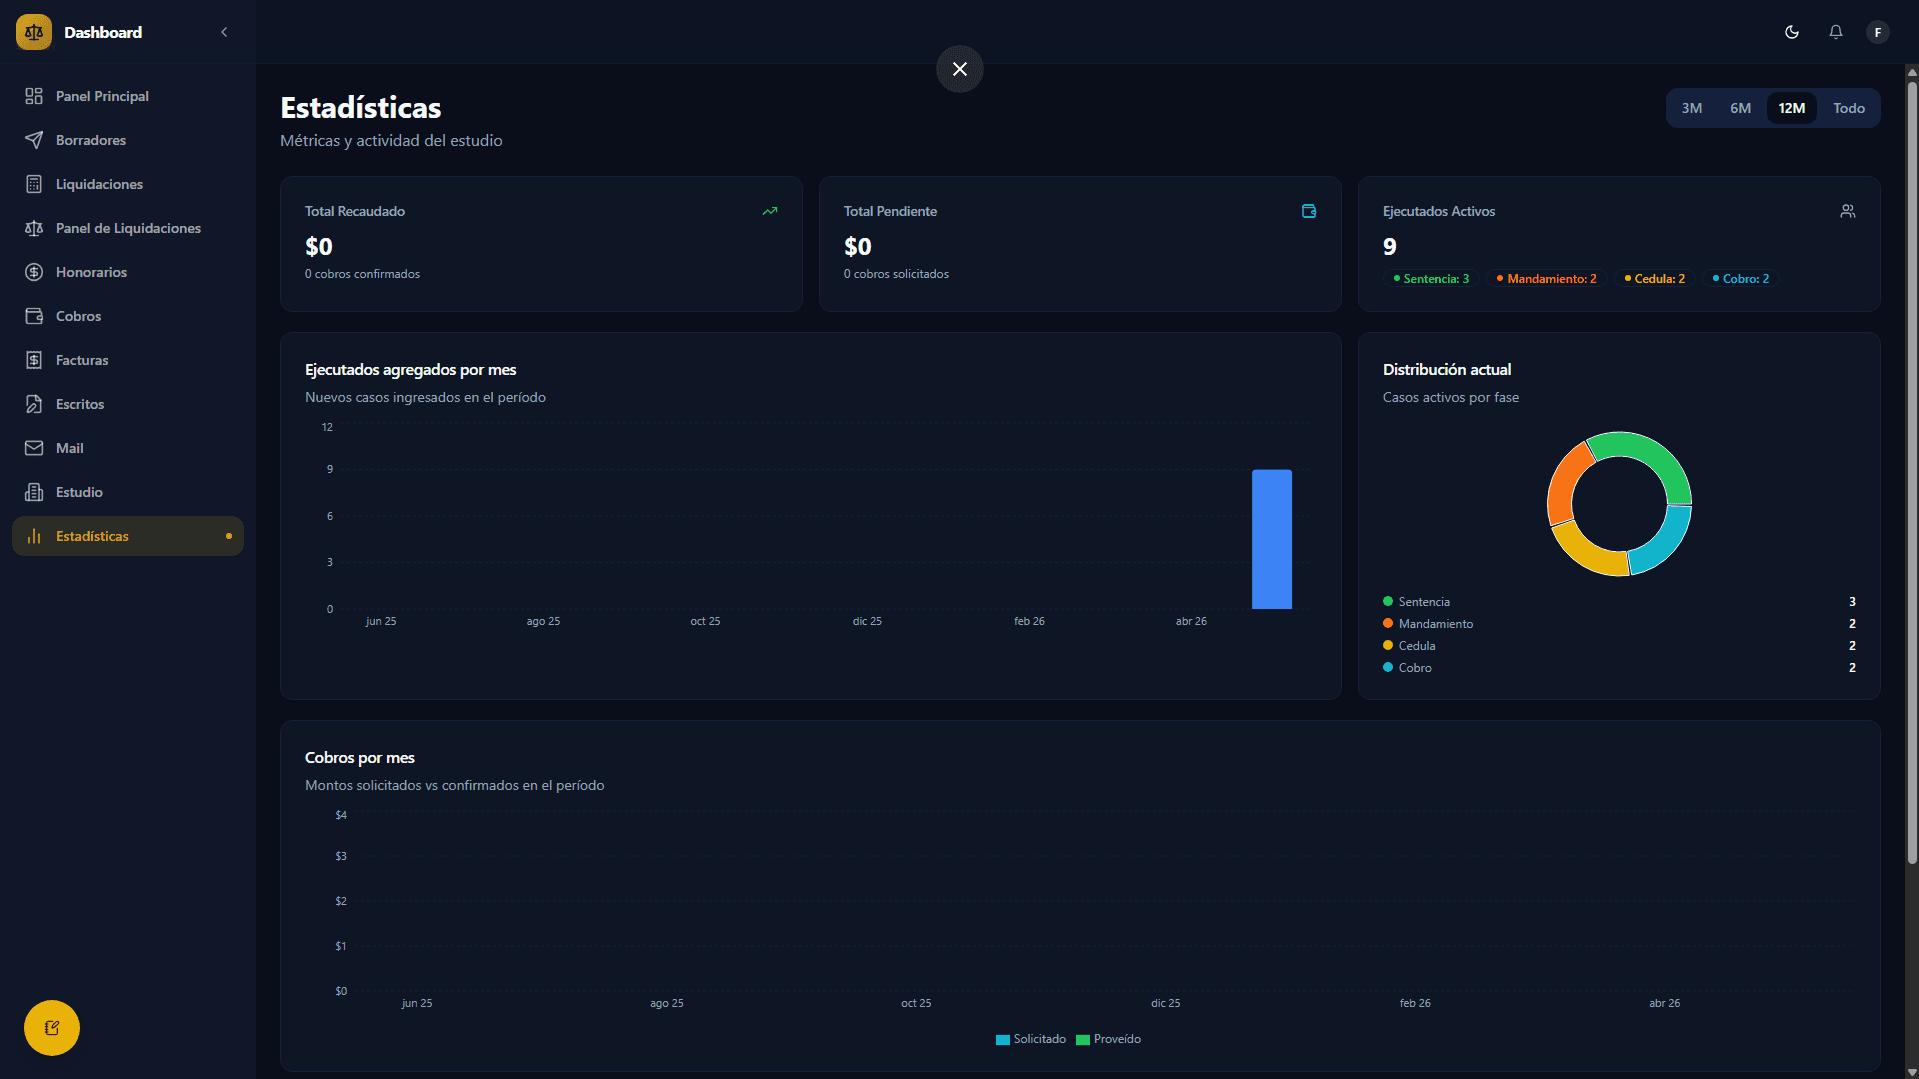Click the Cobro legend entry
The height and width of the screenshot is (1079, 1919).
(1619, 668)
